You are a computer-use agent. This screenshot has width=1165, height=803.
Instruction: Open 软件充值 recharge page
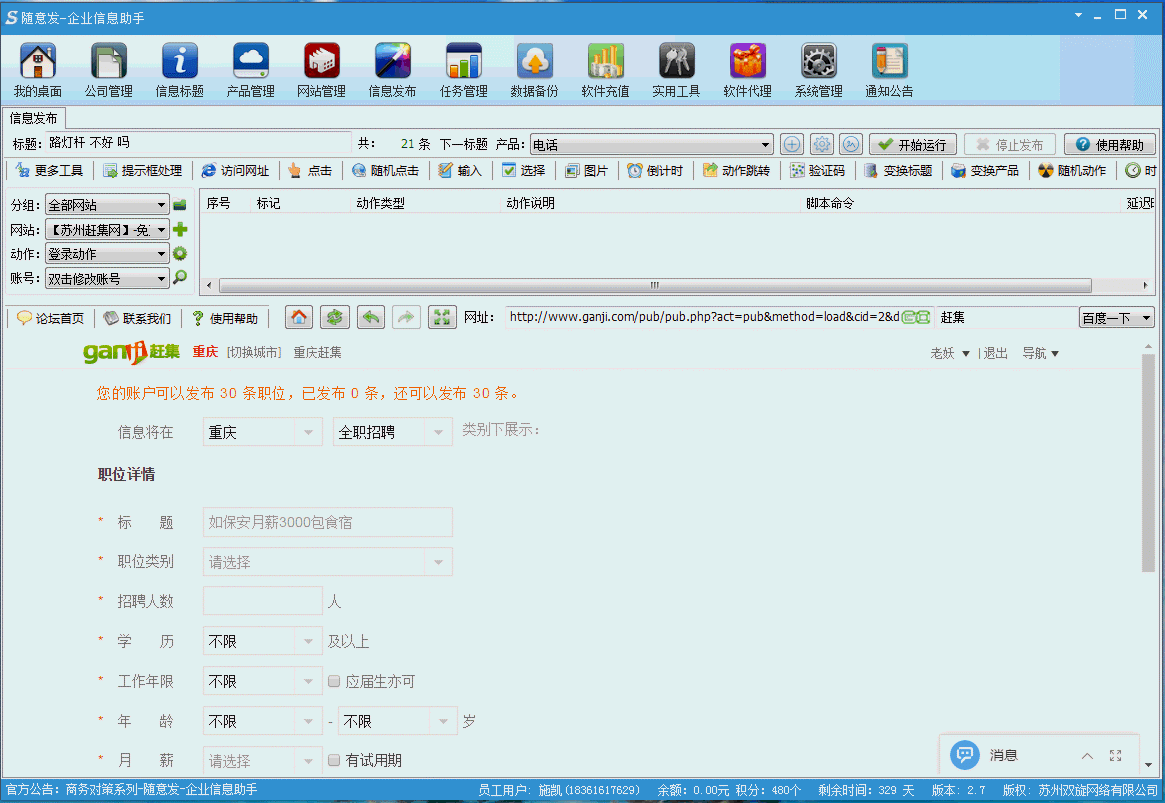pos(606,70)
